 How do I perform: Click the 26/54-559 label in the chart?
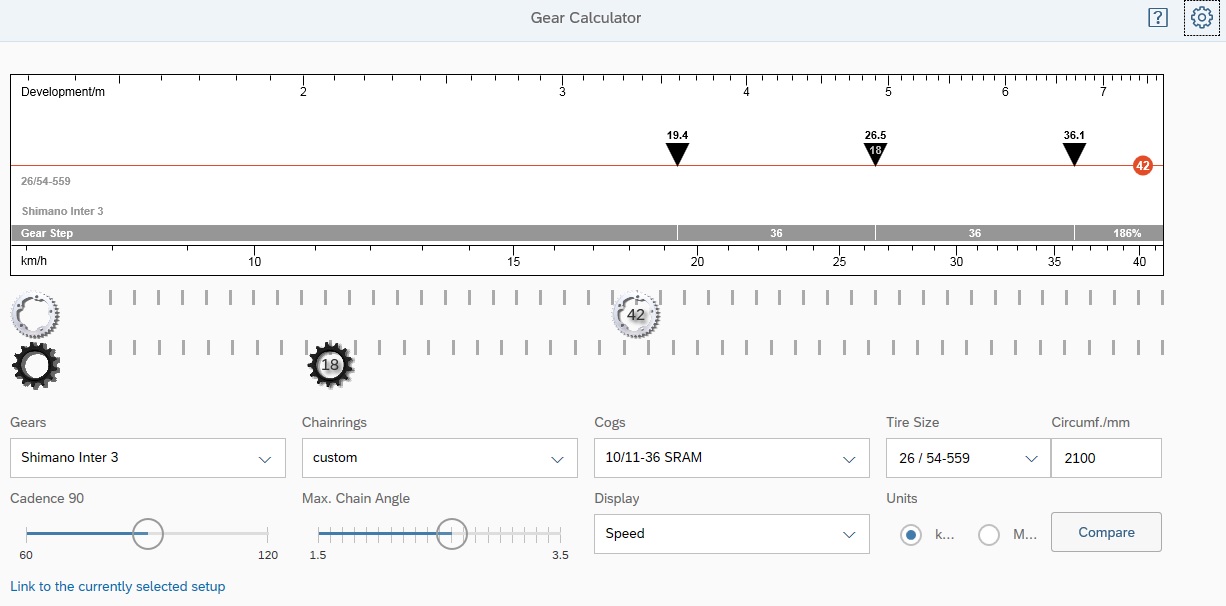46,181
